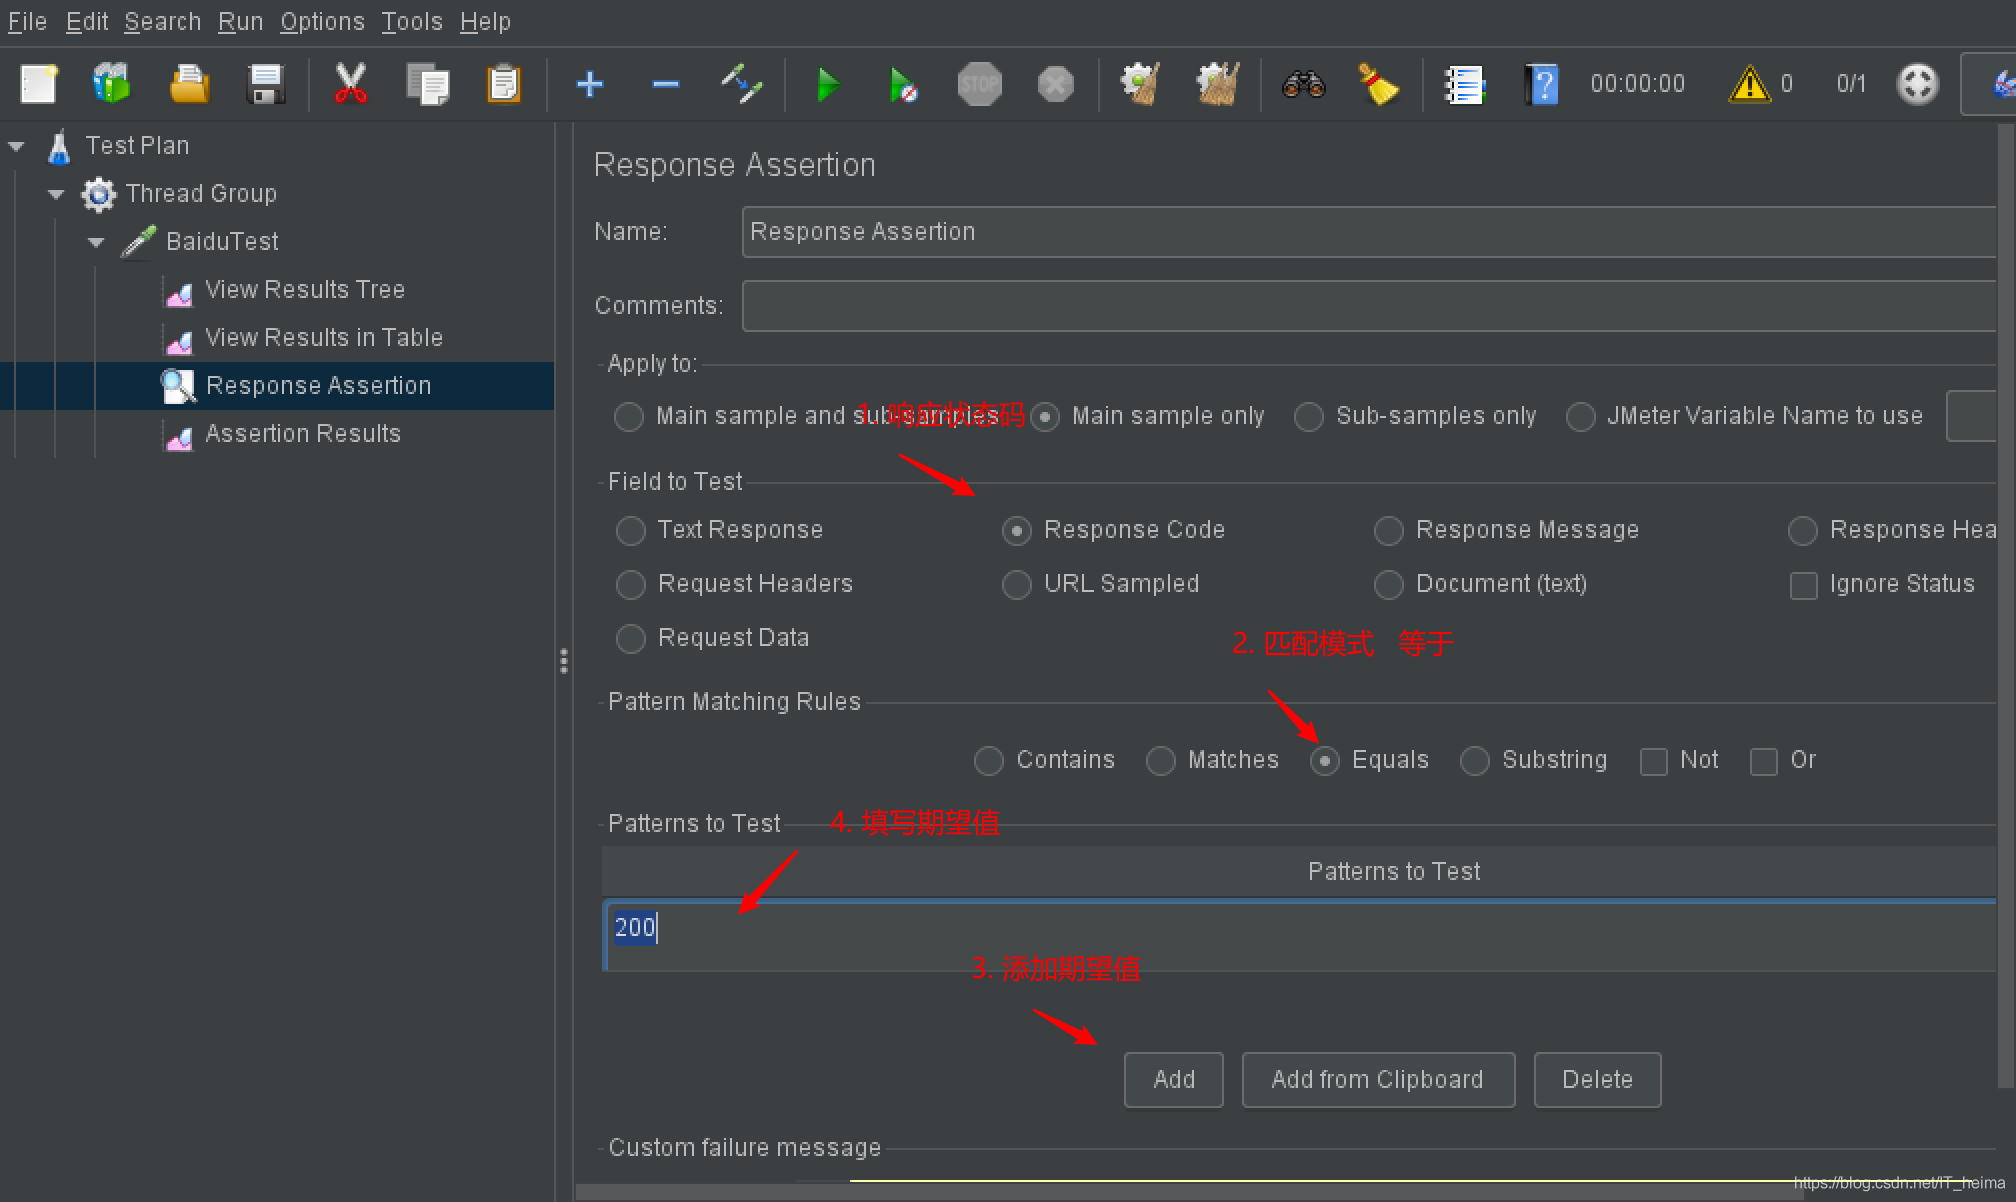Open Search with binoculars icon
The height and width of the screenshot is (1202, 2016).
coord(1303,84)
